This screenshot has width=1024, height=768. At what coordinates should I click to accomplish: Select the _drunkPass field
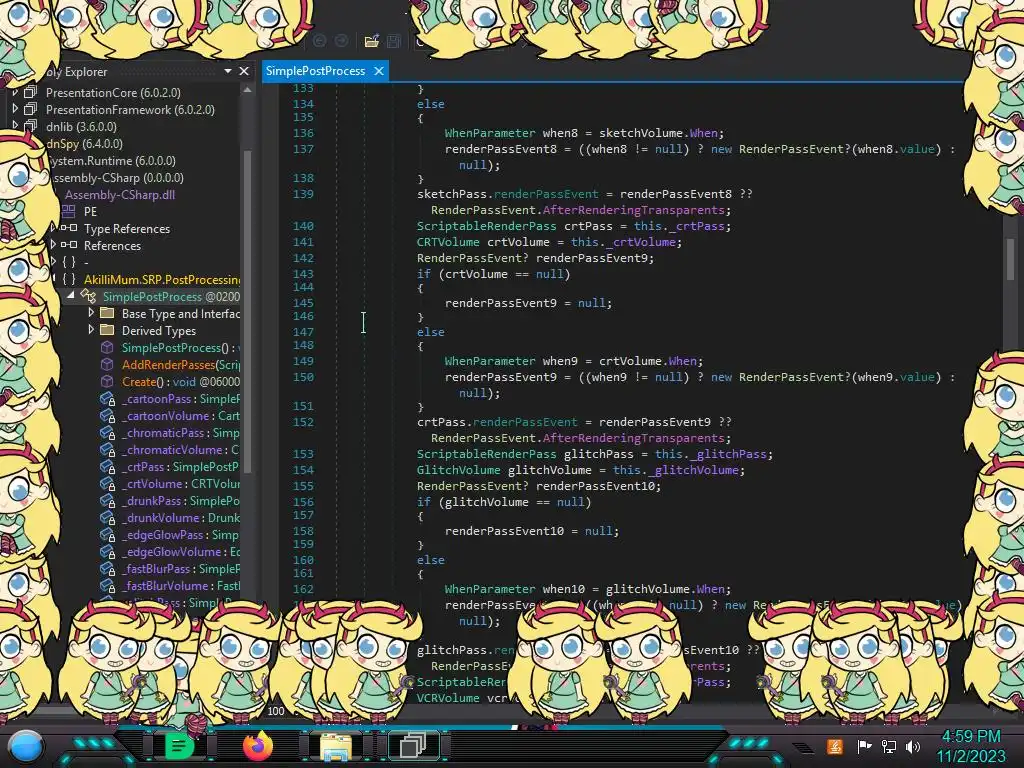(x=181, y=500)
